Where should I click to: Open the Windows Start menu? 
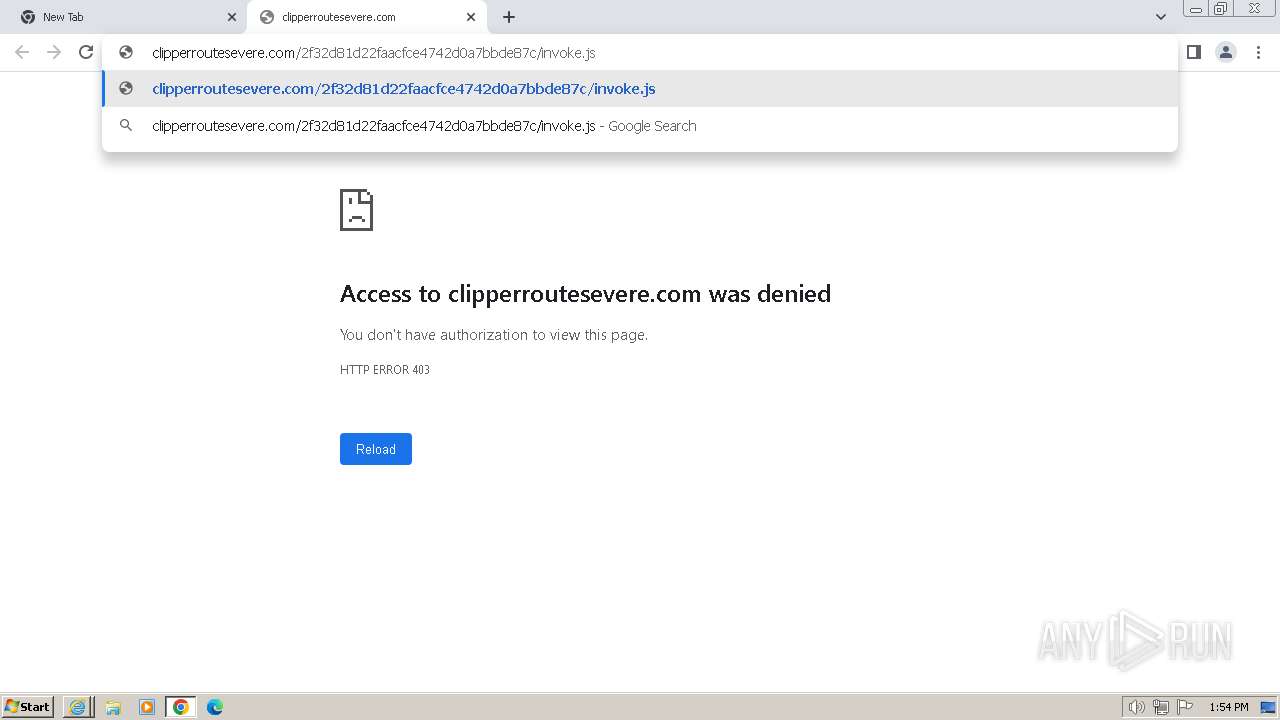27,707
